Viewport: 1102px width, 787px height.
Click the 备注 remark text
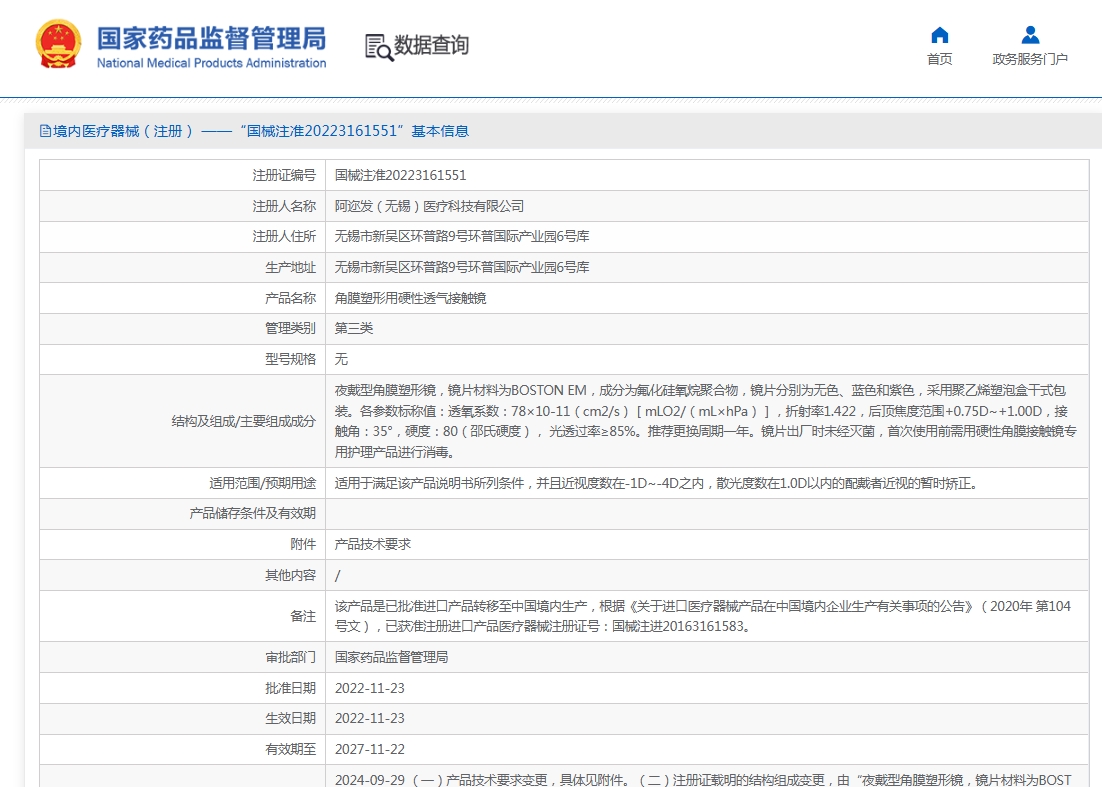coord(703,616)
